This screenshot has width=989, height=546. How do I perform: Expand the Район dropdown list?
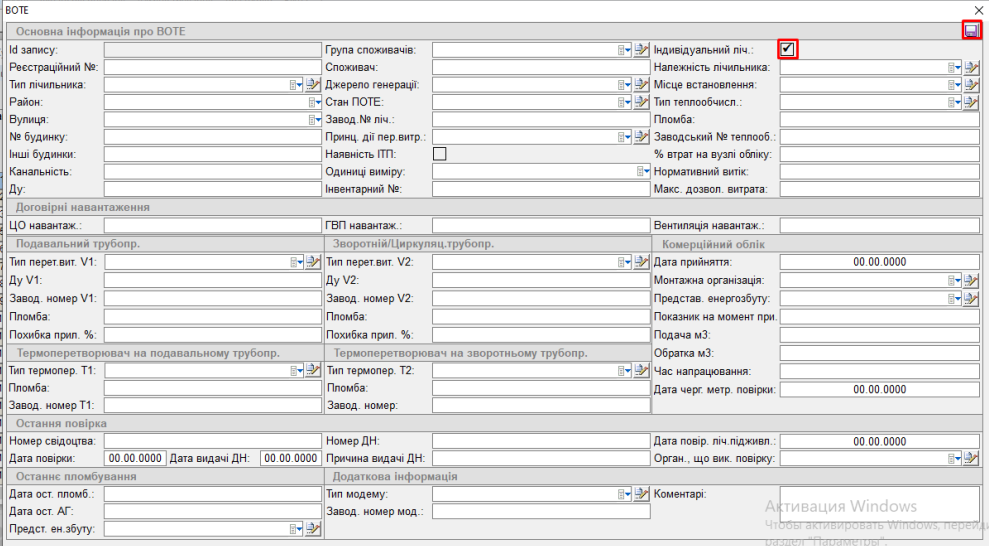pyautogui.click(x=313, y=102)
